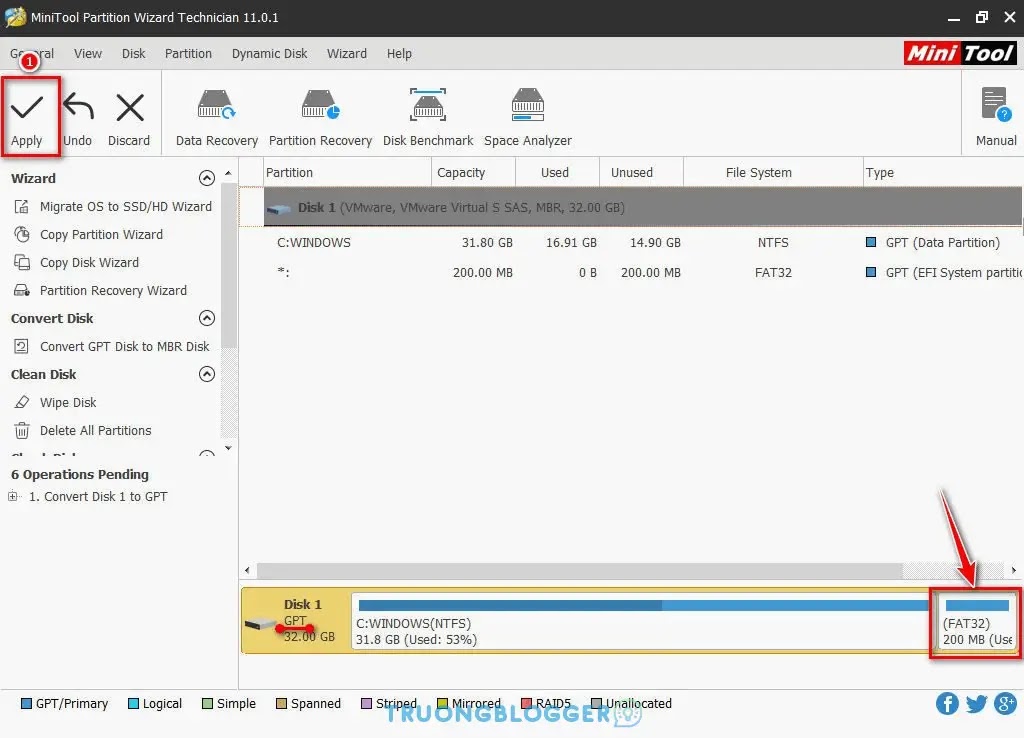Sort by the File System column header

[773, 172]
